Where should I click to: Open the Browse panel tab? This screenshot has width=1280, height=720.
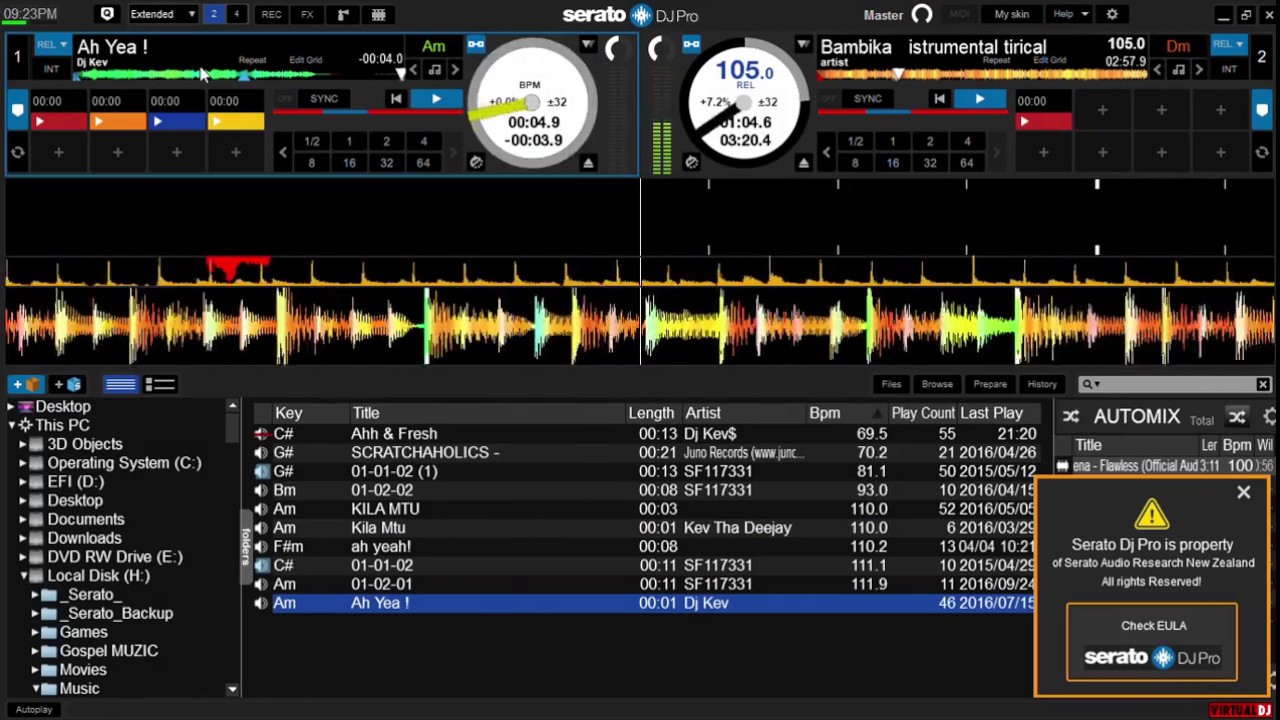pos(937,384)
